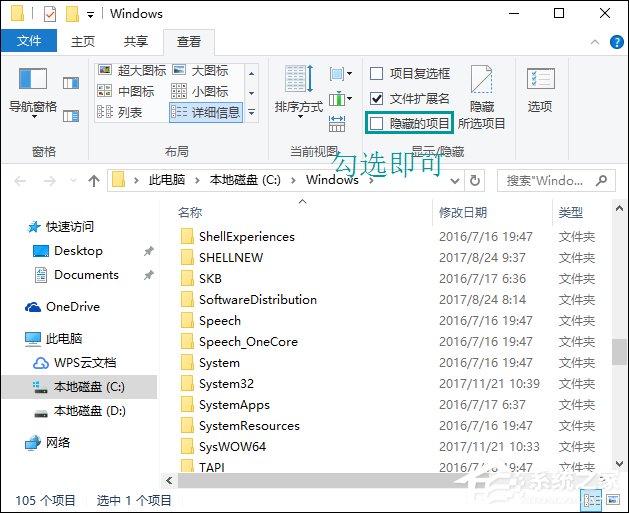629x513 pixels.
Task: Go up one level arrow
Action: pos(94,181)
